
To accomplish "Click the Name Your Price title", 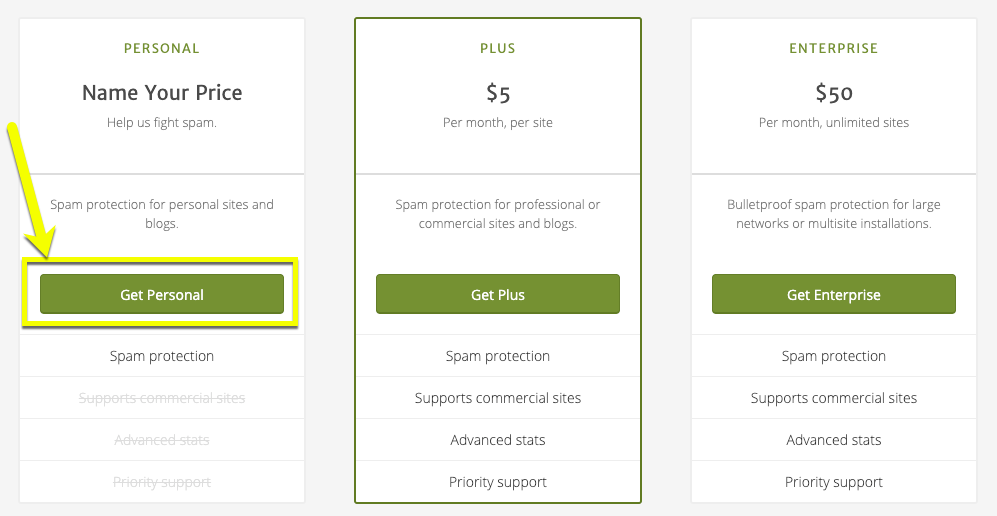I will point(162,93).
